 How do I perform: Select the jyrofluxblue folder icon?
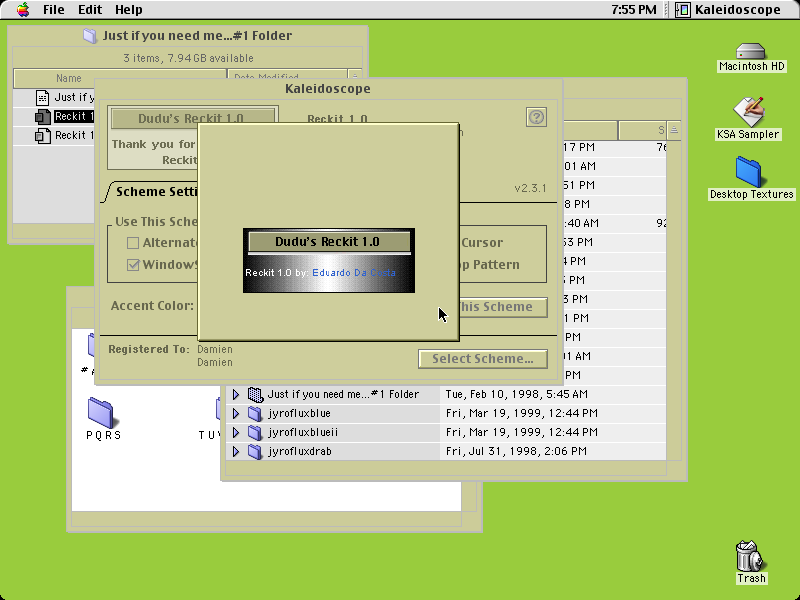point(255,413)
